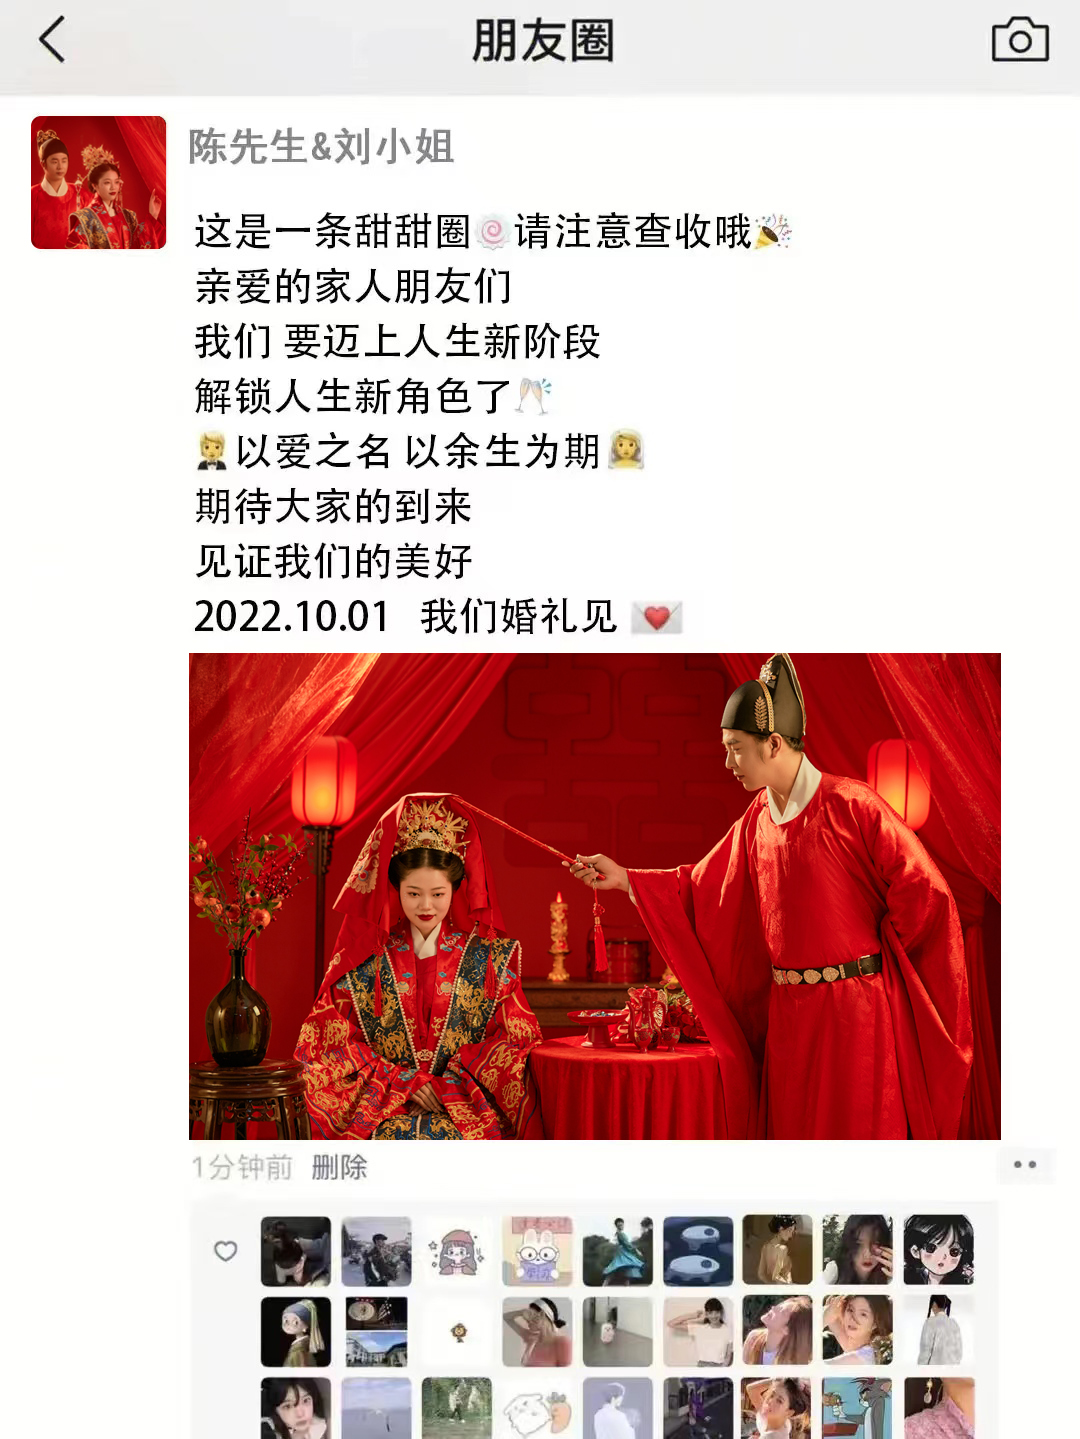
Task: Open the pink bunny cartoon avatar
Action: 537,1250
